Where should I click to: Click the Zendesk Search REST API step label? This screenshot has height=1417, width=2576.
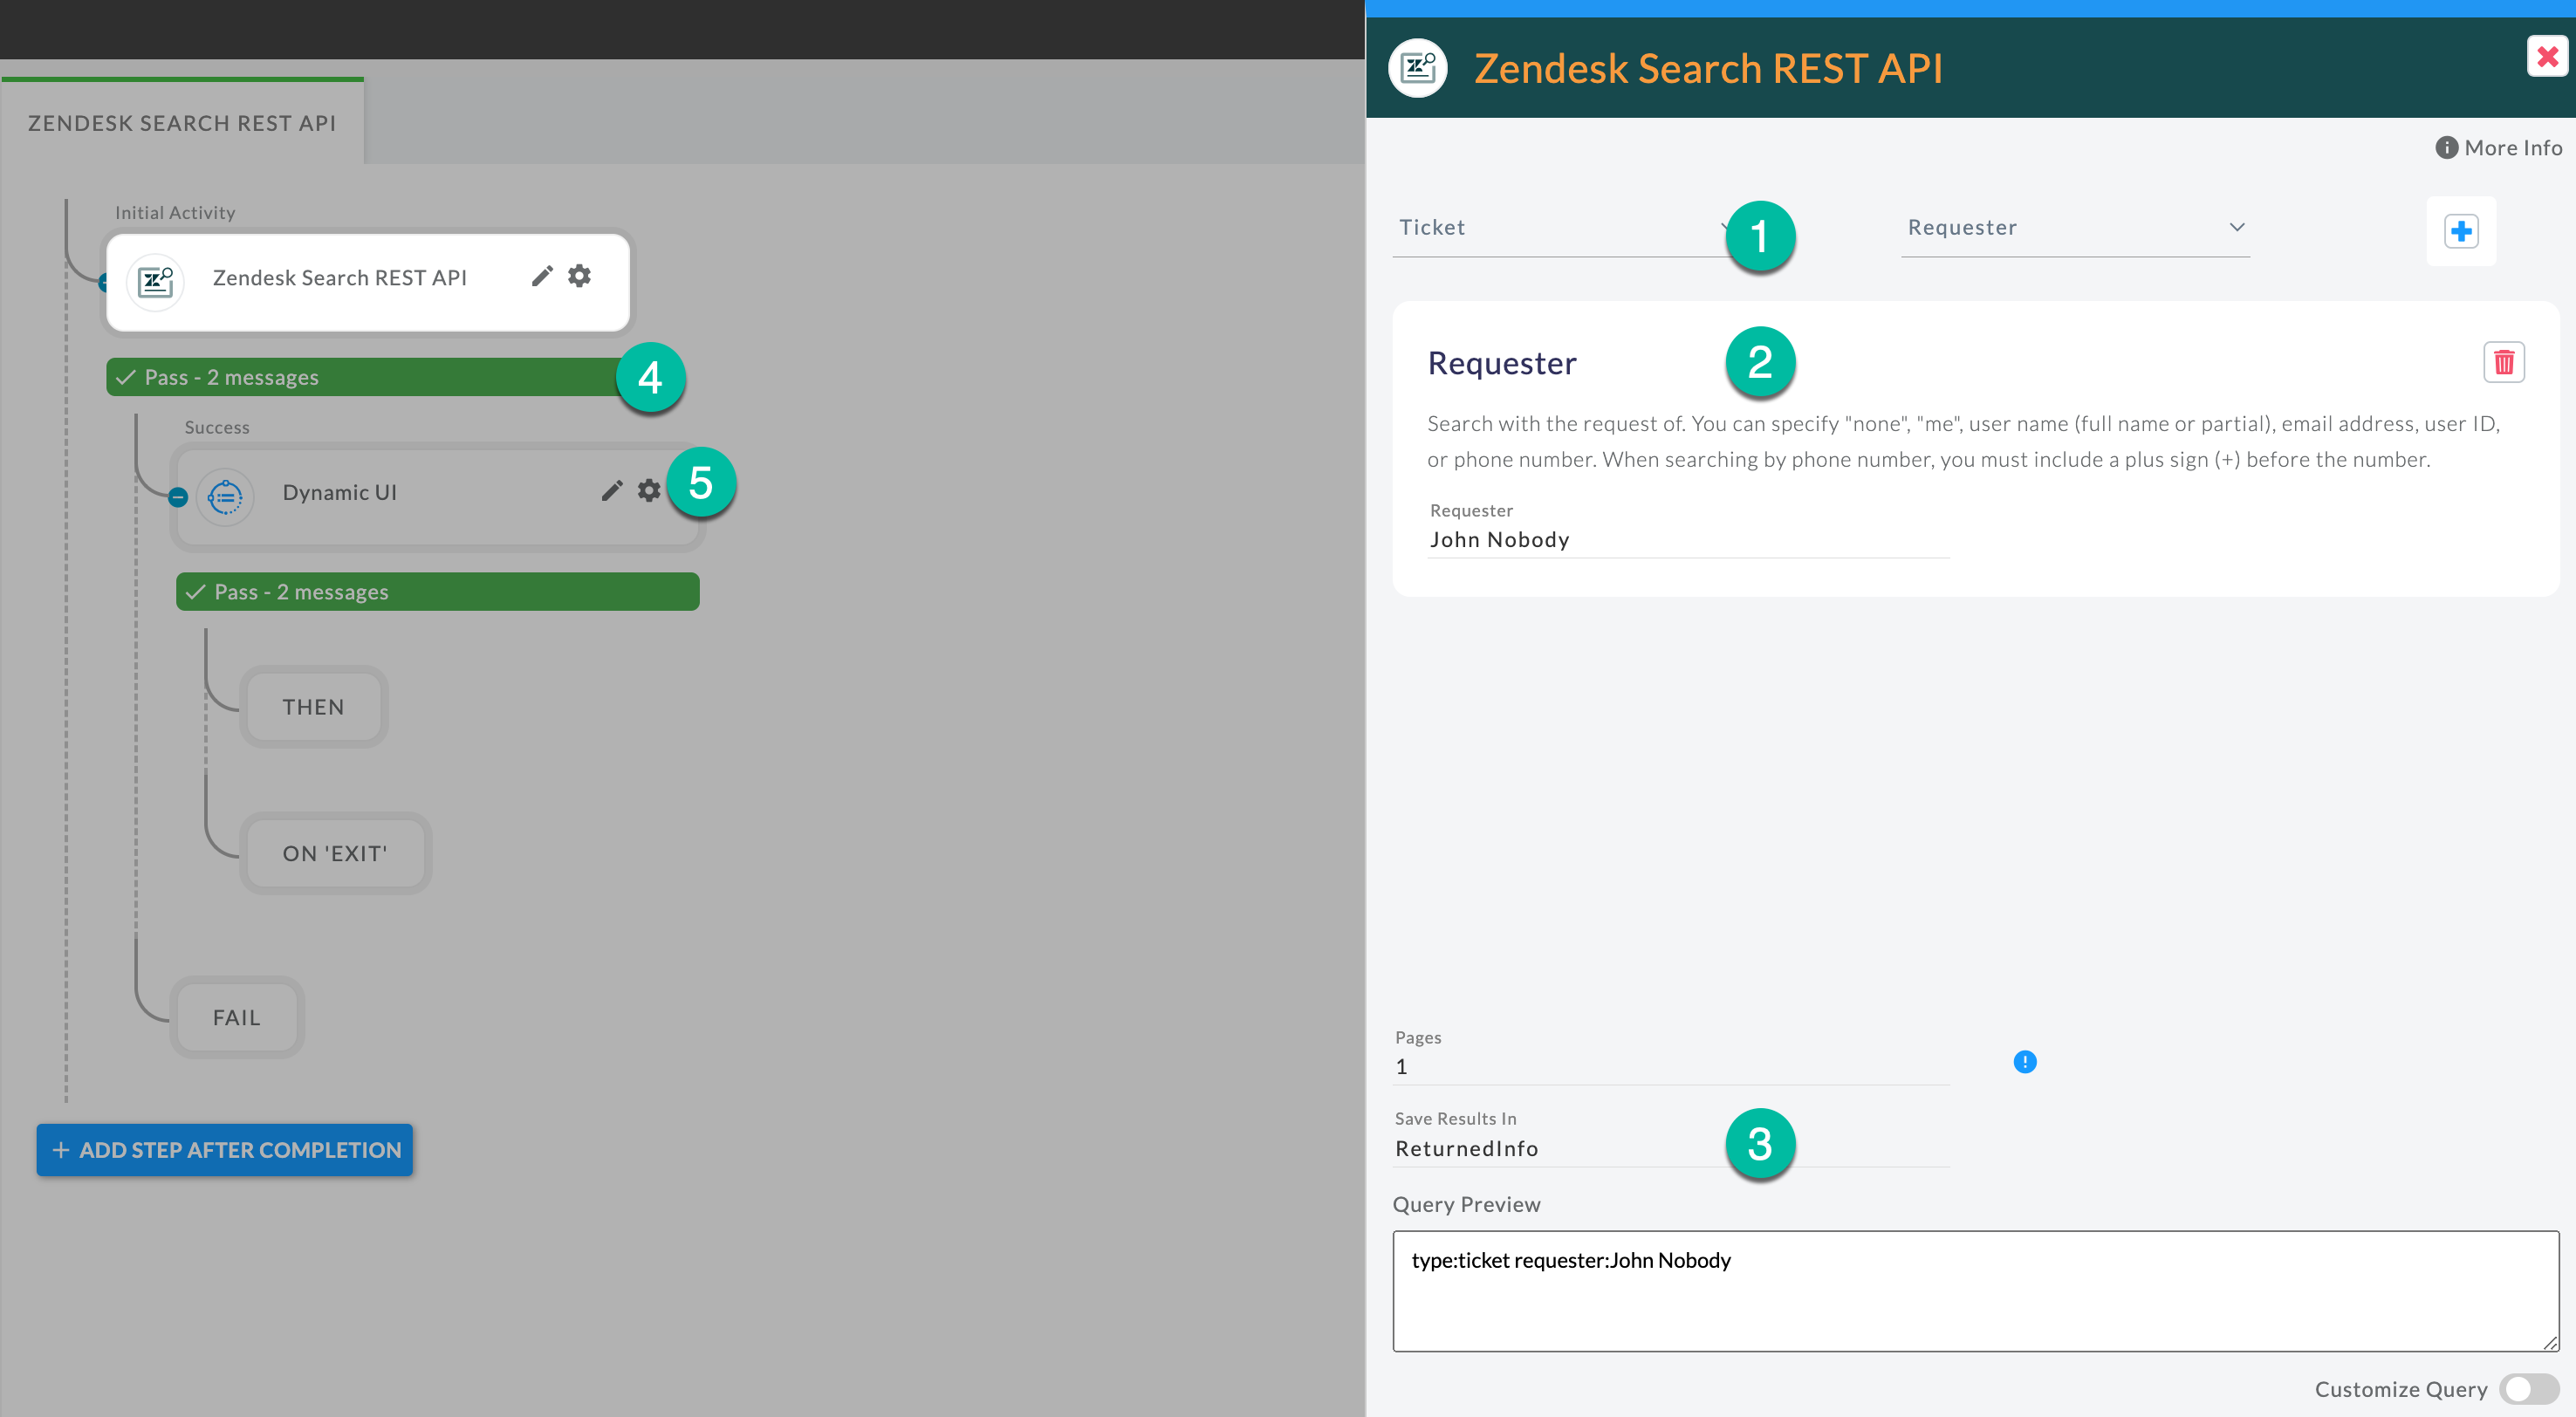(x=340, y=278)
